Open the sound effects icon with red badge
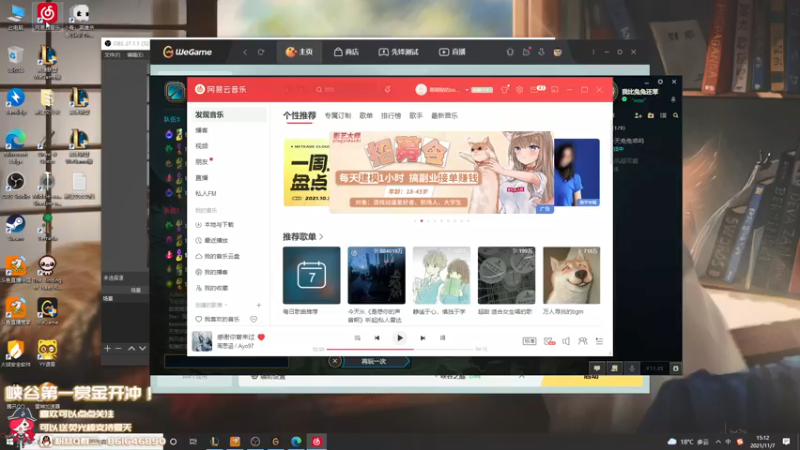The width and height of the screenshot is (800, 450). (x=549, y=341)
